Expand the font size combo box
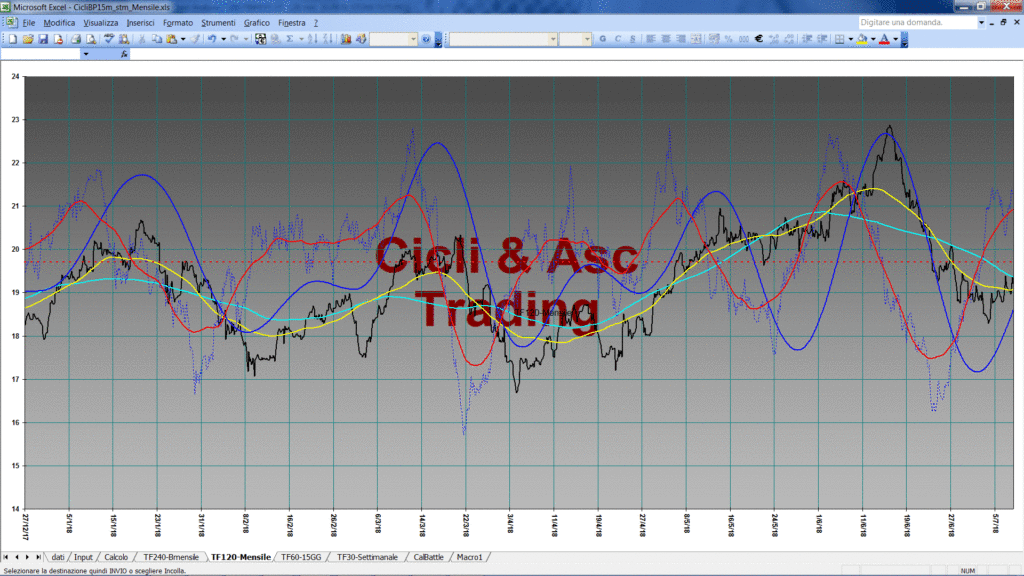1024x576 pixels. 587,39
